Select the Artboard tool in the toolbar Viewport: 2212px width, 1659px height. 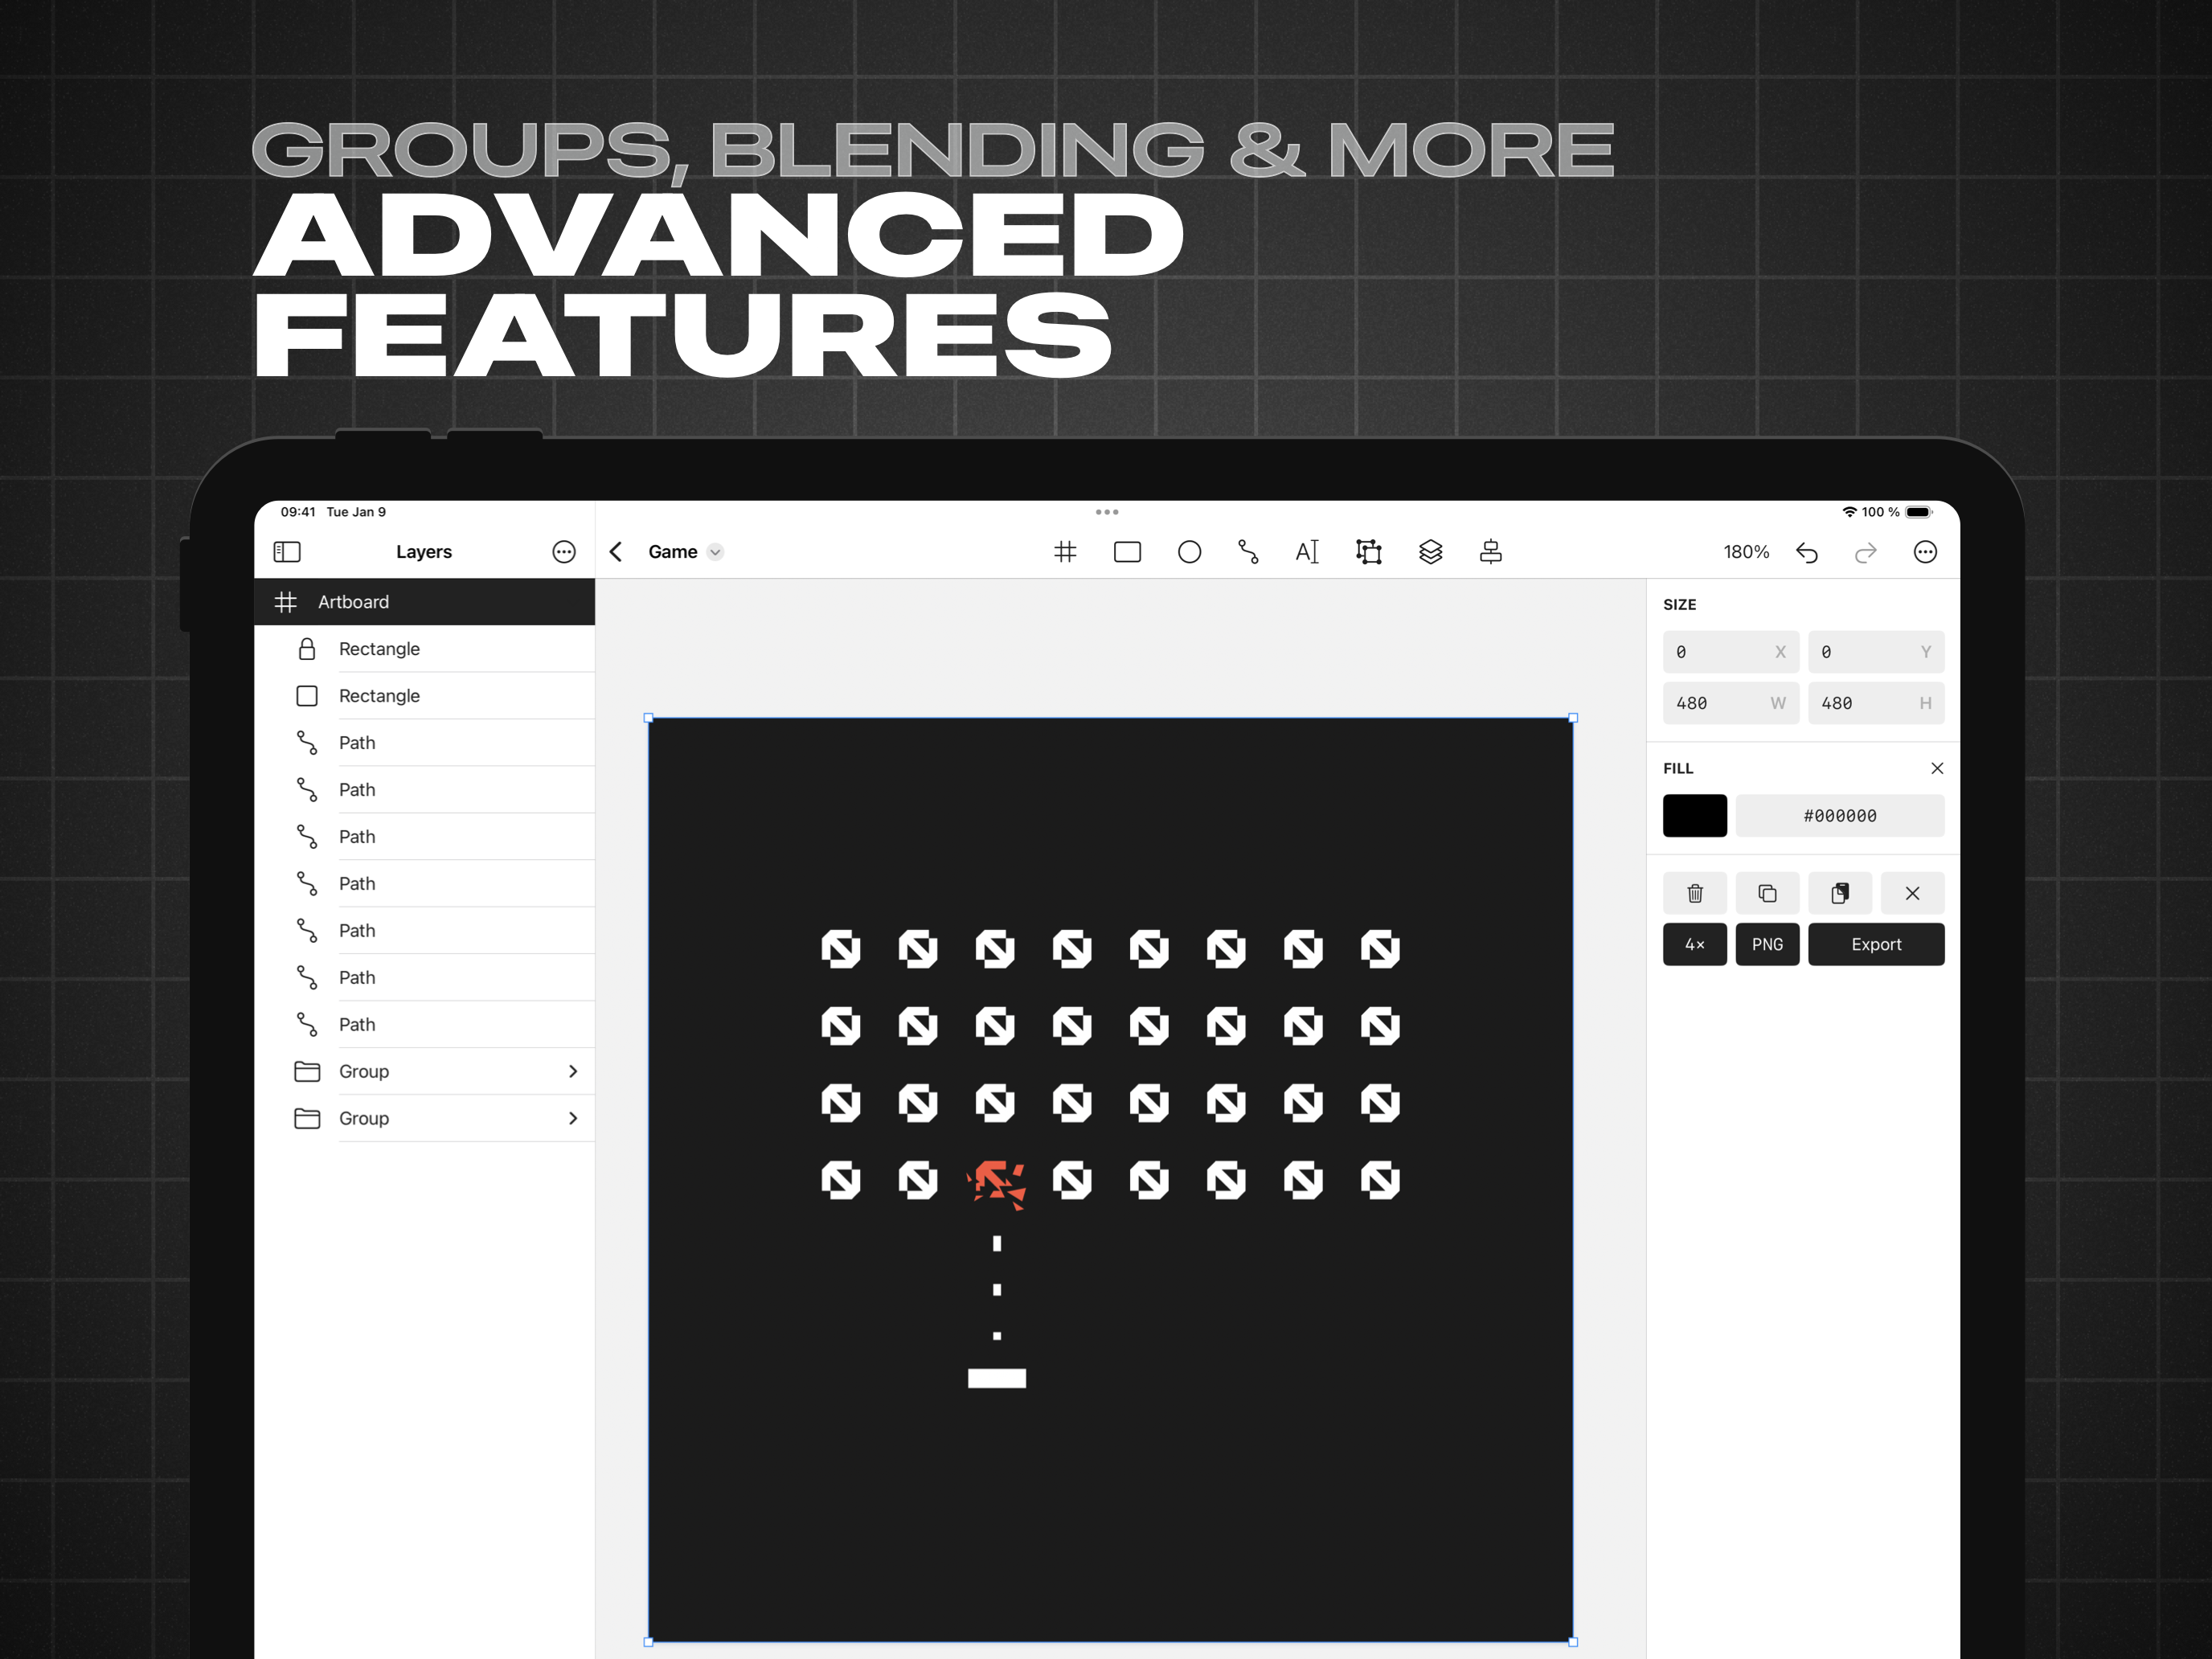point(1065,552)
